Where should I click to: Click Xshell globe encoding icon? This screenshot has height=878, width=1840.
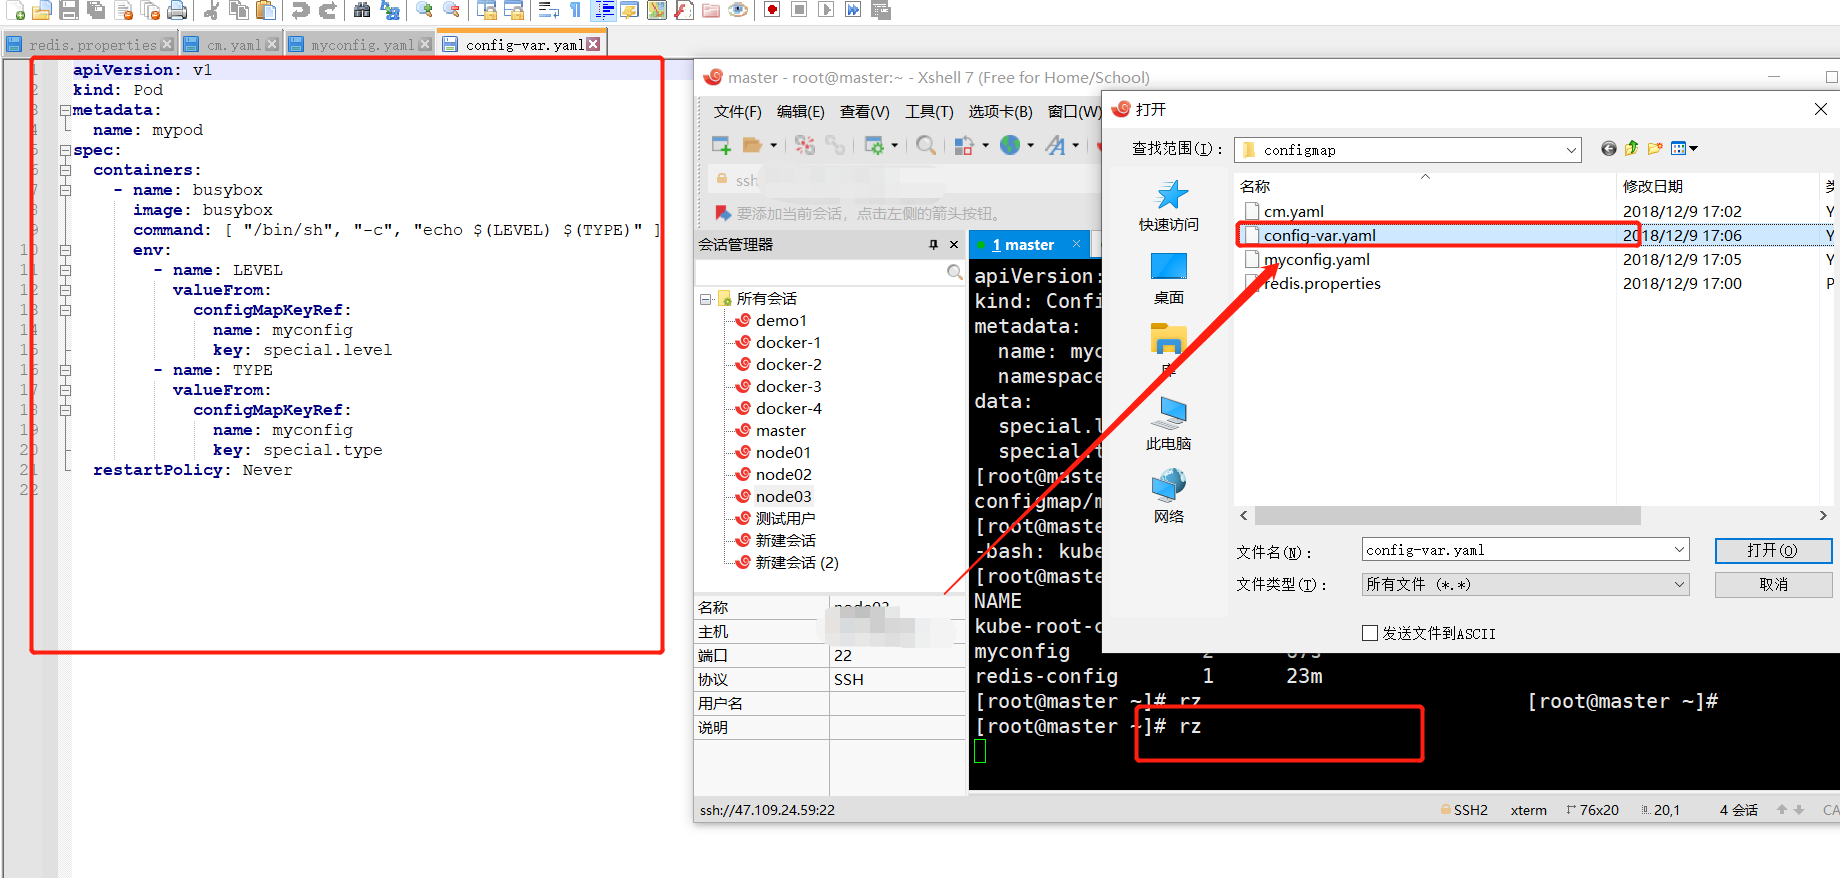tap(1011, 146)
